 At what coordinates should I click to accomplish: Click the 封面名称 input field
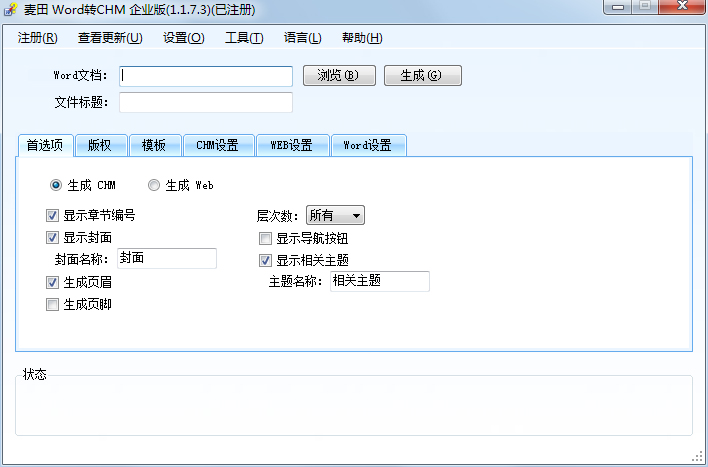click(x=167, y=258)
